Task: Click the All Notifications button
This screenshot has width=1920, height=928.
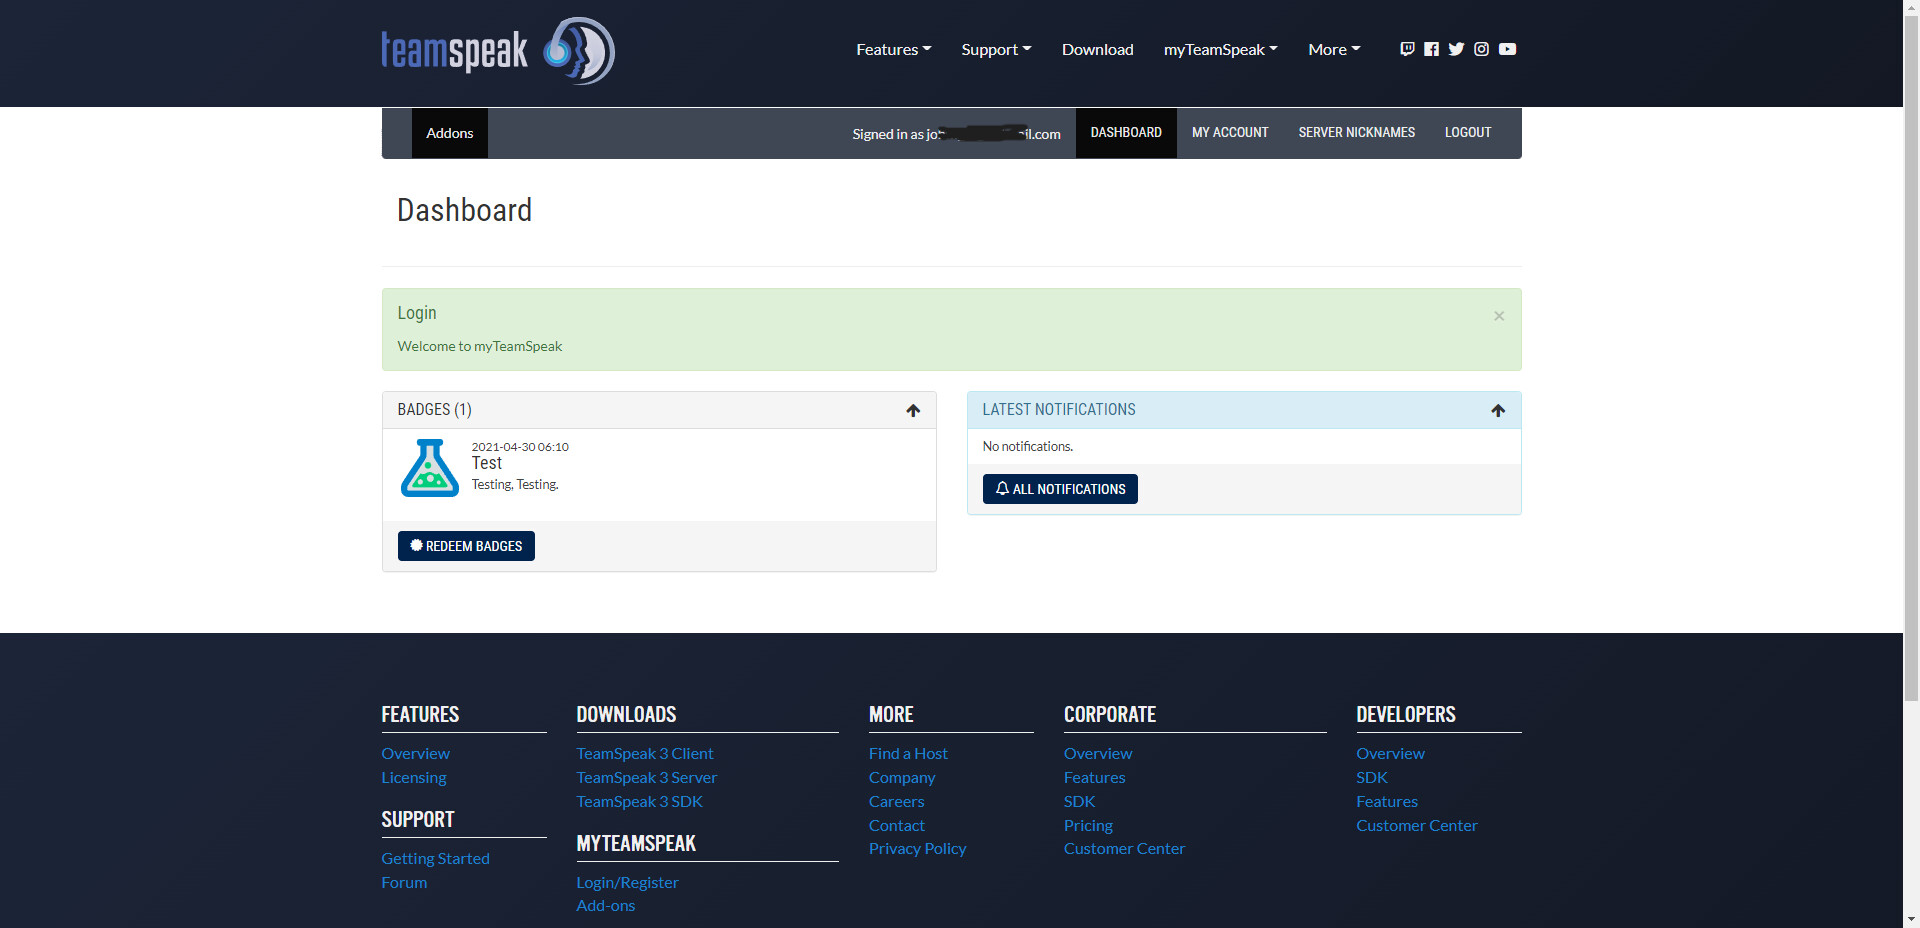Action: [x=1059, y=489]
